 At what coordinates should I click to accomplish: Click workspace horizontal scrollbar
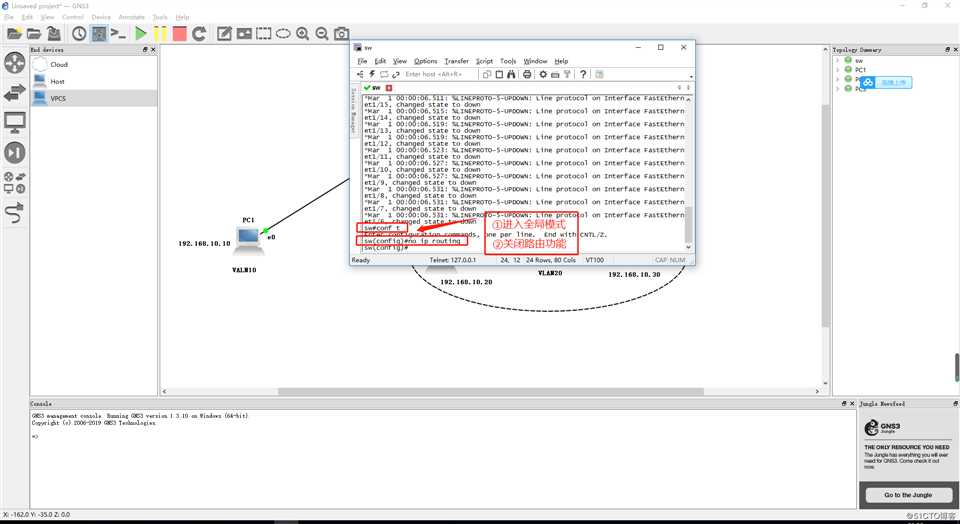(x=490, y=391)
